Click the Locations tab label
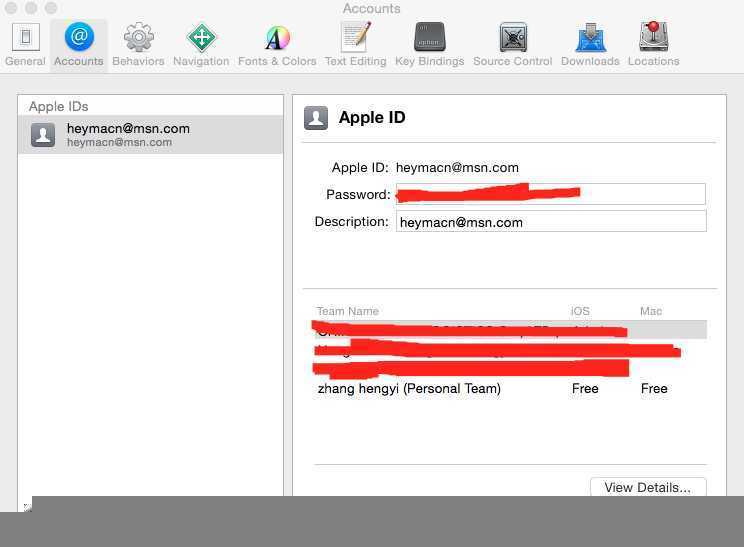This screenshot has height=547, width=744. coord(653,61)
